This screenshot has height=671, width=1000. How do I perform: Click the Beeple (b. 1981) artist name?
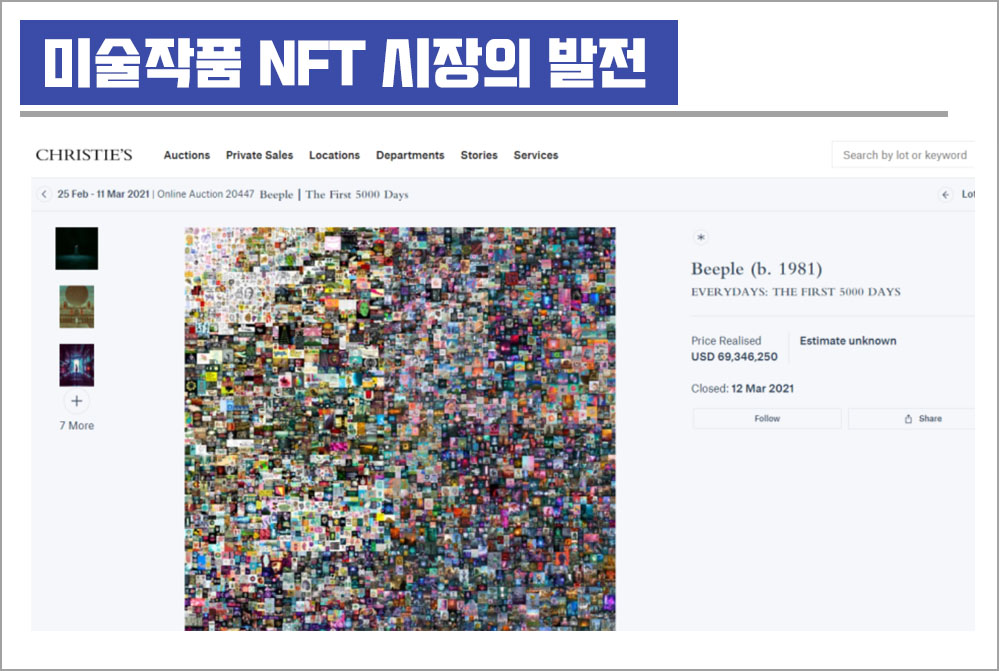tap(756, 269)
